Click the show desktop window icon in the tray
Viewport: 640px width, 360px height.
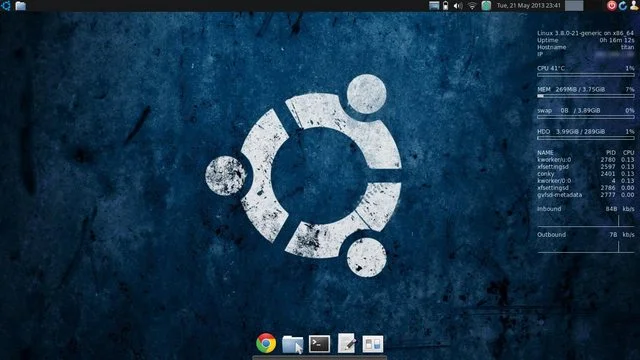pos(434,6)
